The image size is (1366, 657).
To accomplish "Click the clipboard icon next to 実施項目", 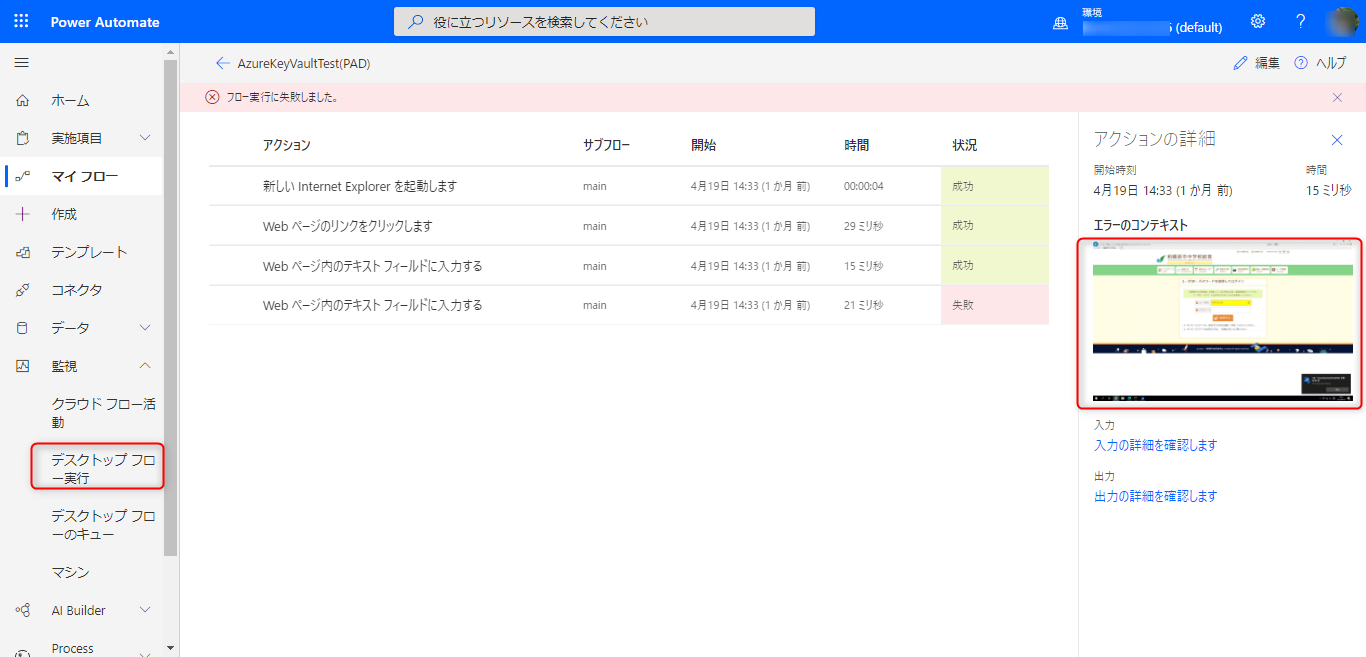I will point(22,138).
